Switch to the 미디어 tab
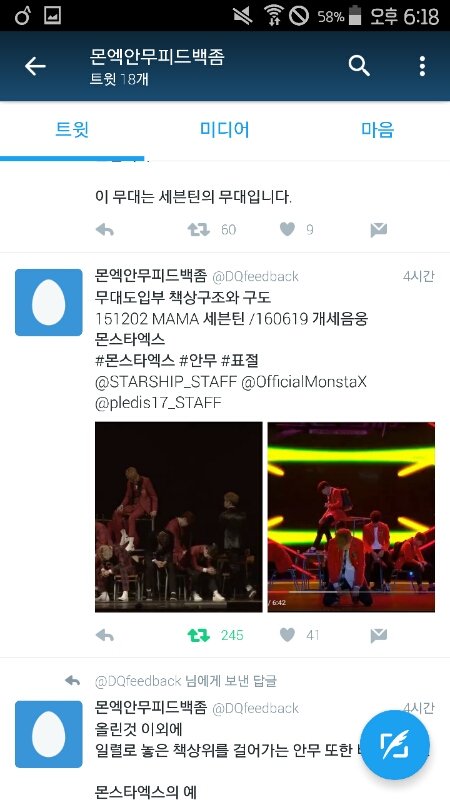This screenshot has height=800, width=450. point(224,130)
